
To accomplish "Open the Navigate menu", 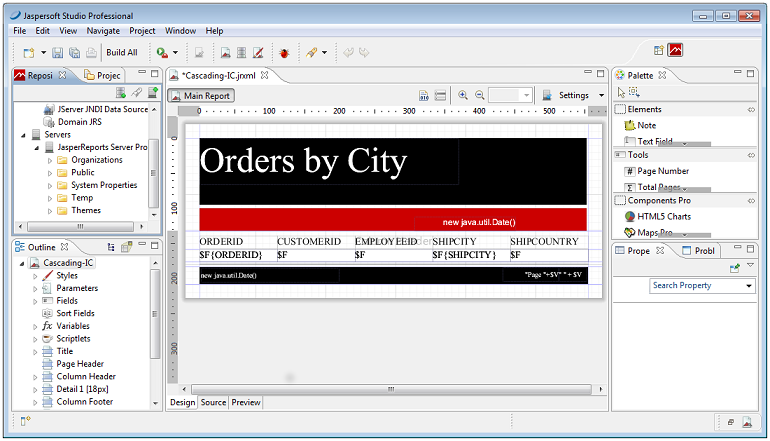I will [103, 30].
